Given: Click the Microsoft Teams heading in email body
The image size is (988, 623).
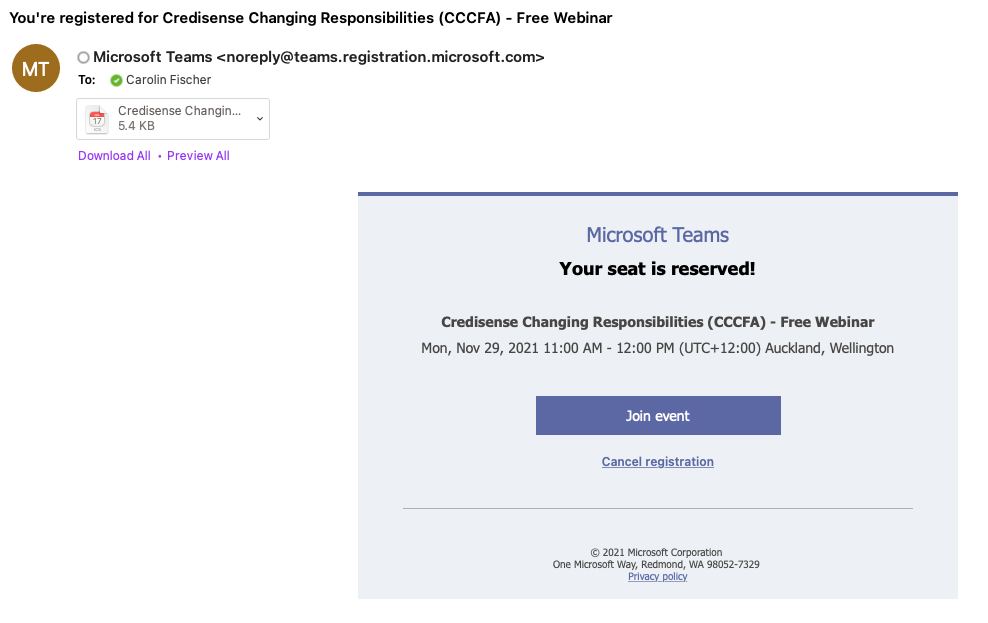Looking at the screenshot, I should [x=657, y=235].
